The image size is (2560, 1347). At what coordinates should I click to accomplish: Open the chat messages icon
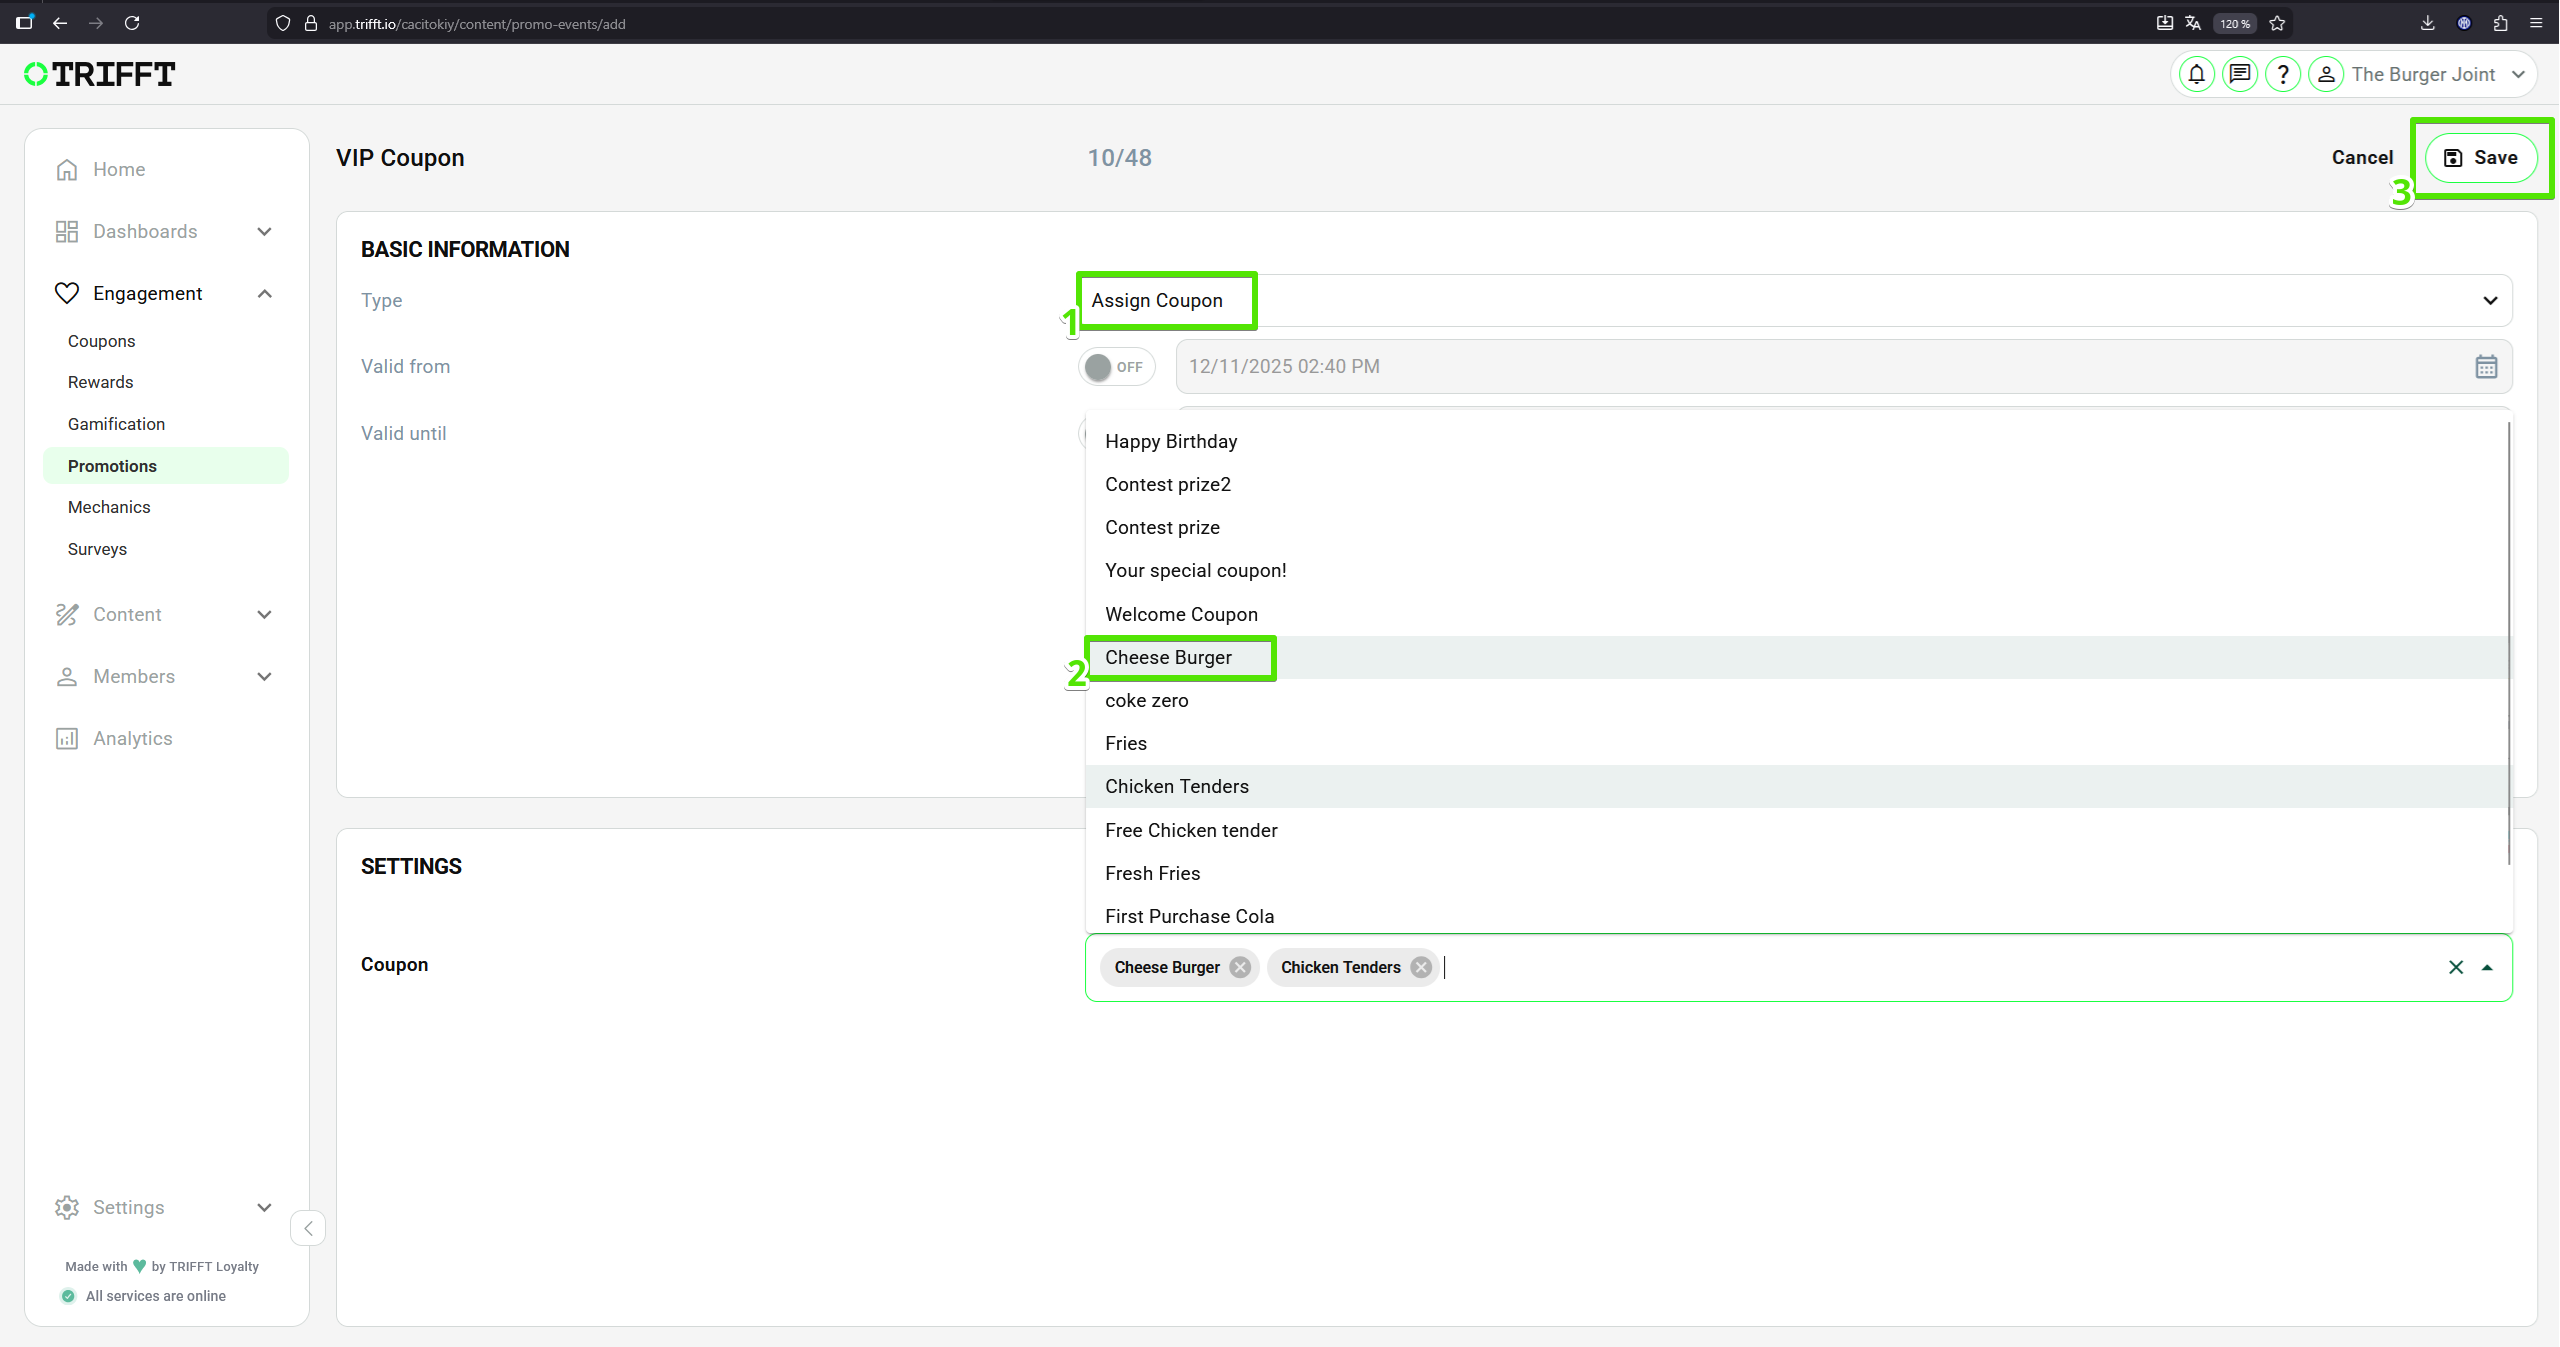pos(2239,74)
